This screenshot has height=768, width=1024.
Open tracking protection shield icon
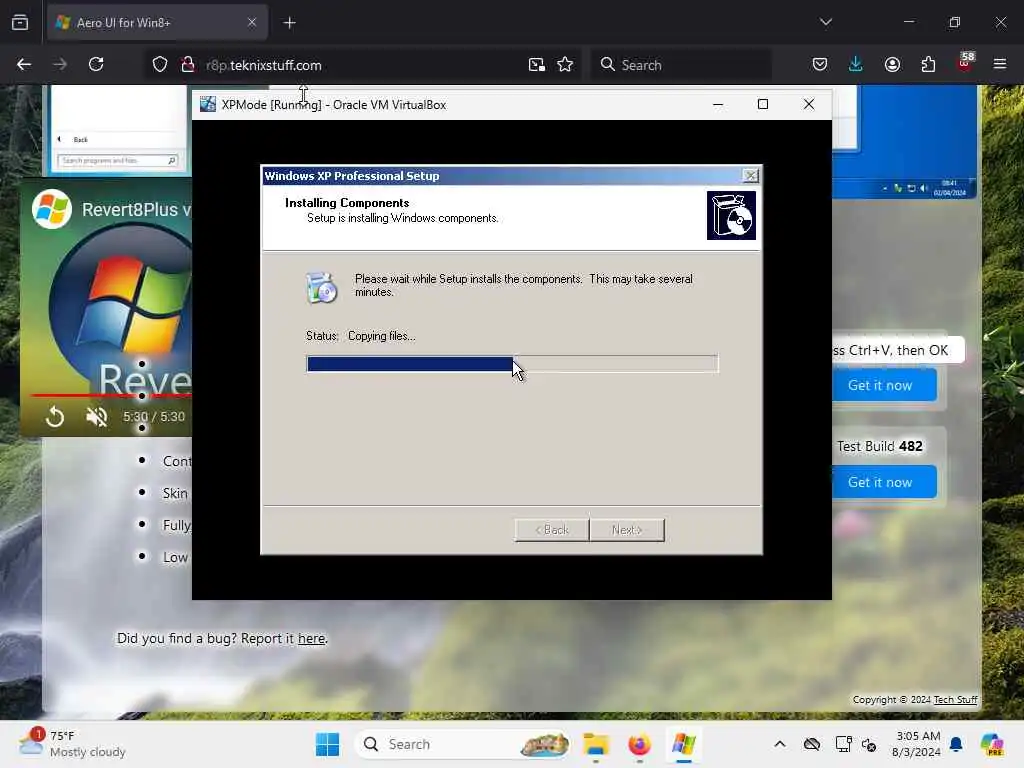pyautogui.click(x=160, y=65)
